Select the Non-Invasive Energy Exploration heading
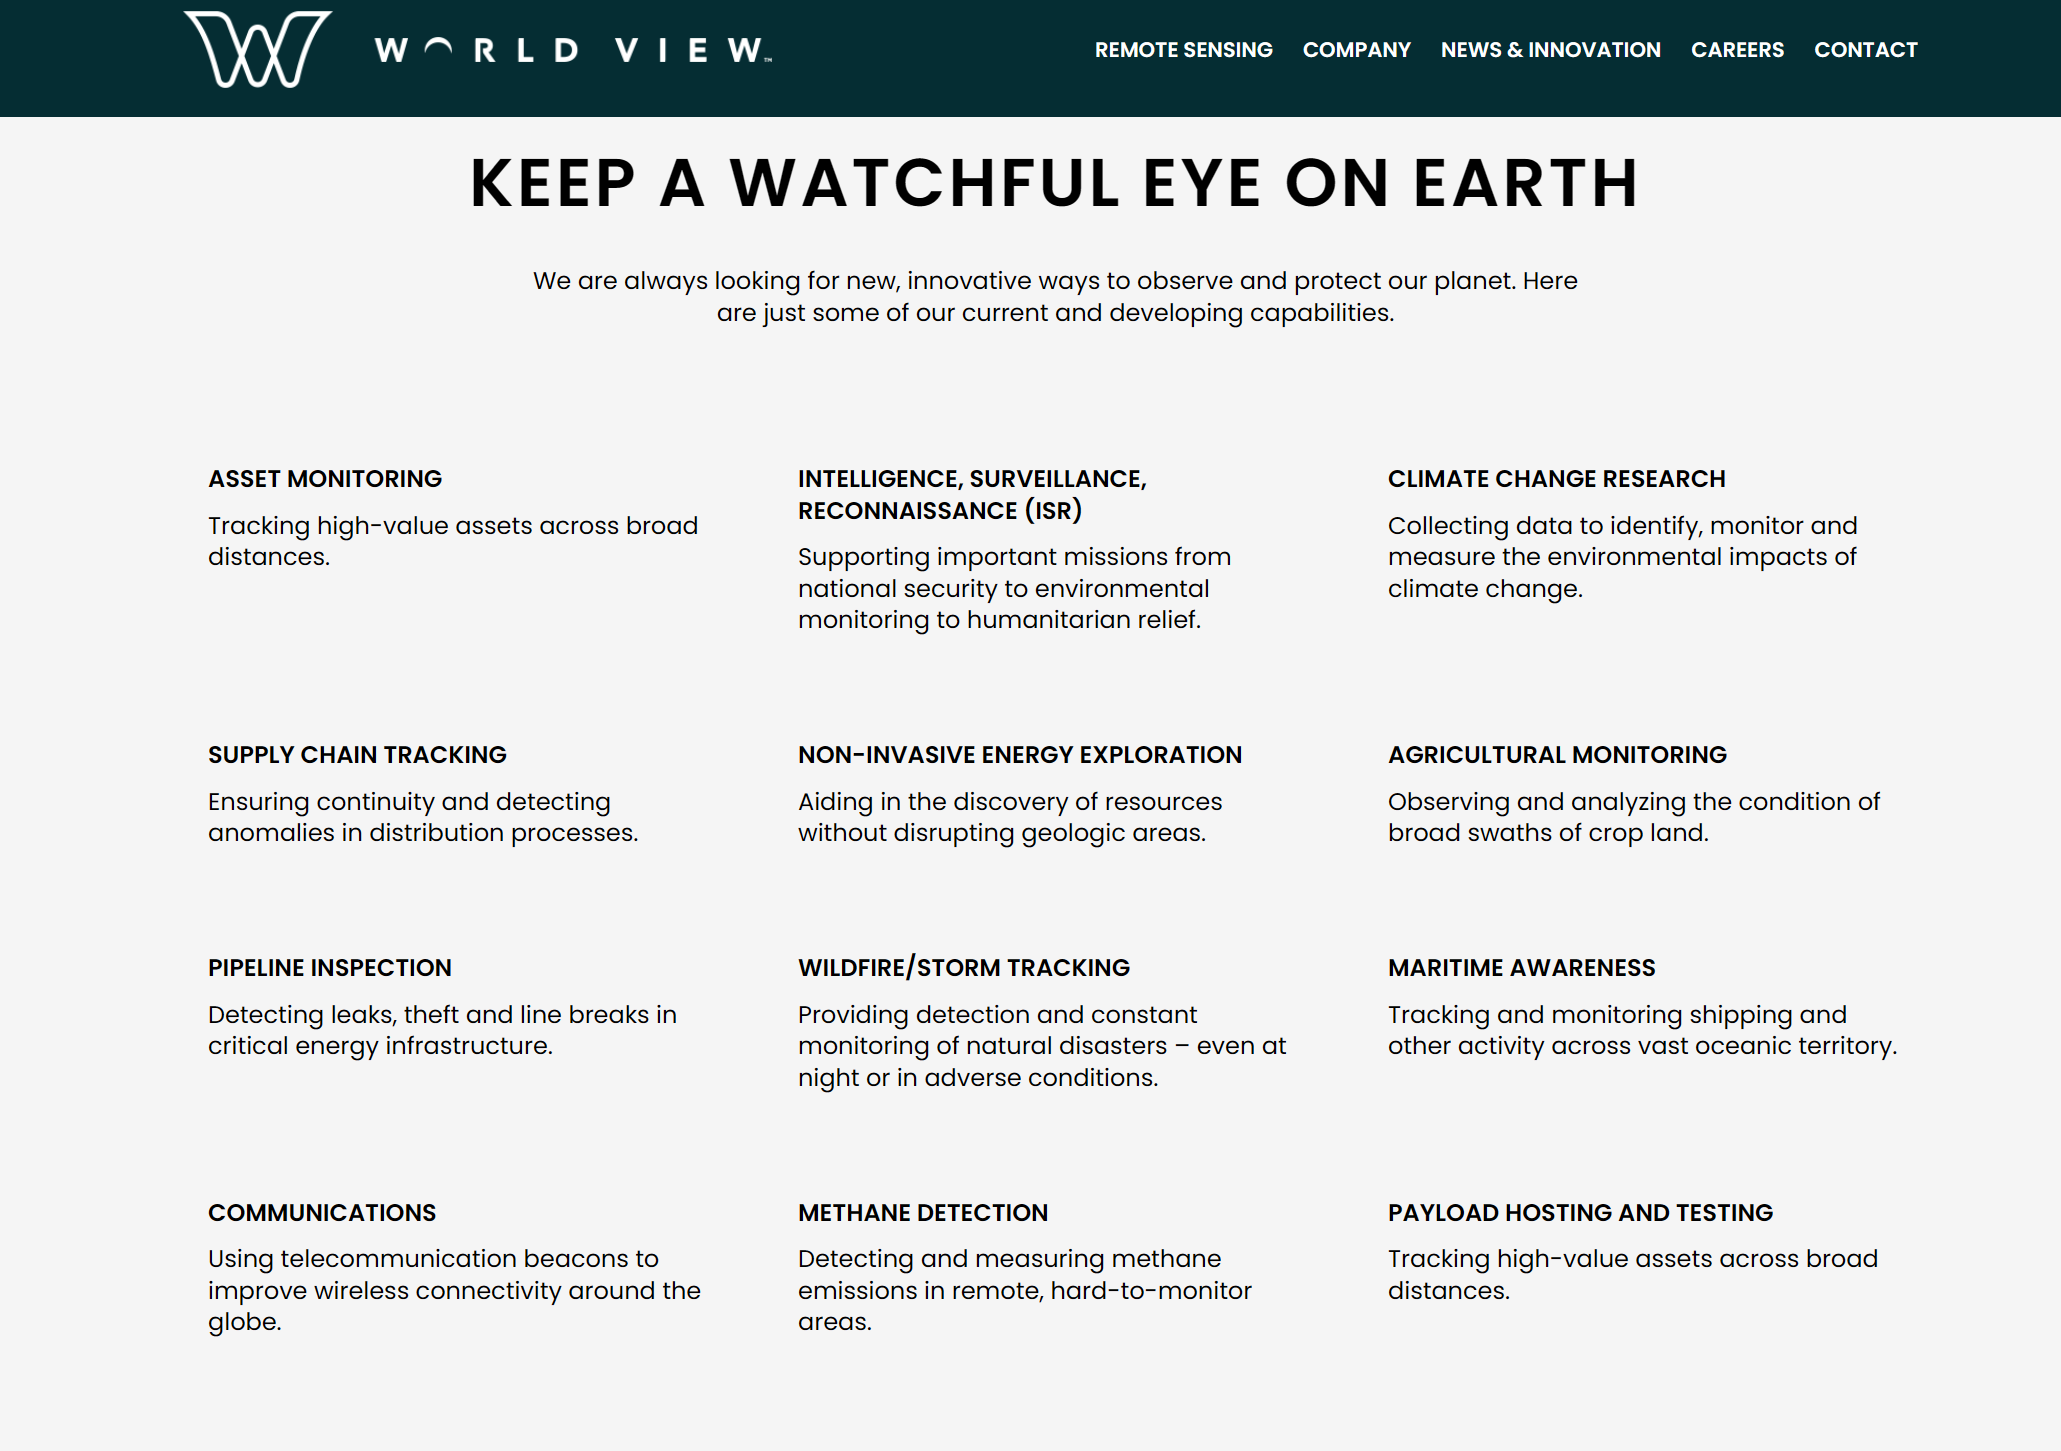This screenshot has width=2061, height=1451. (x=1019, y=755)
